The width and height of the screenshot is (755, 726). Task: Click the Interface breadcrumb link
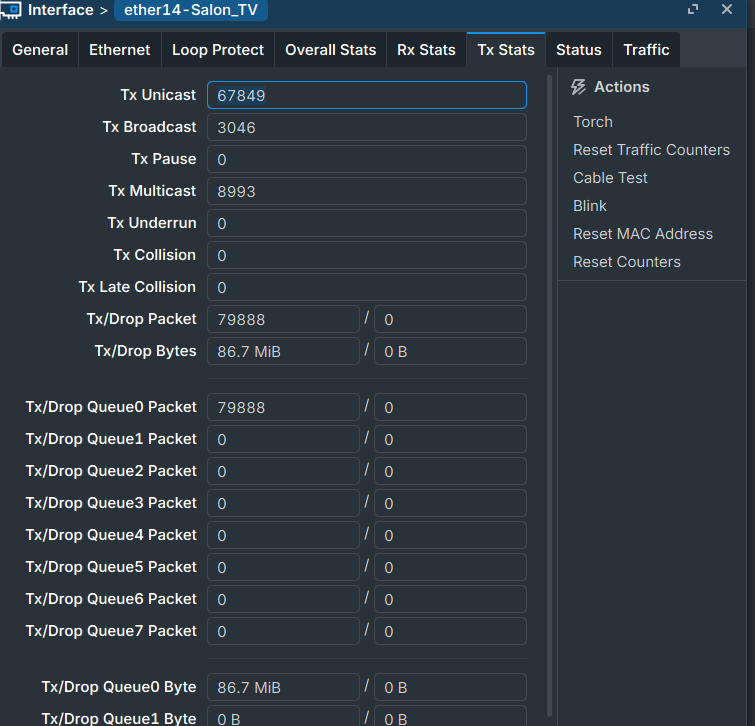pyautogui.click(x=61, y=10)
